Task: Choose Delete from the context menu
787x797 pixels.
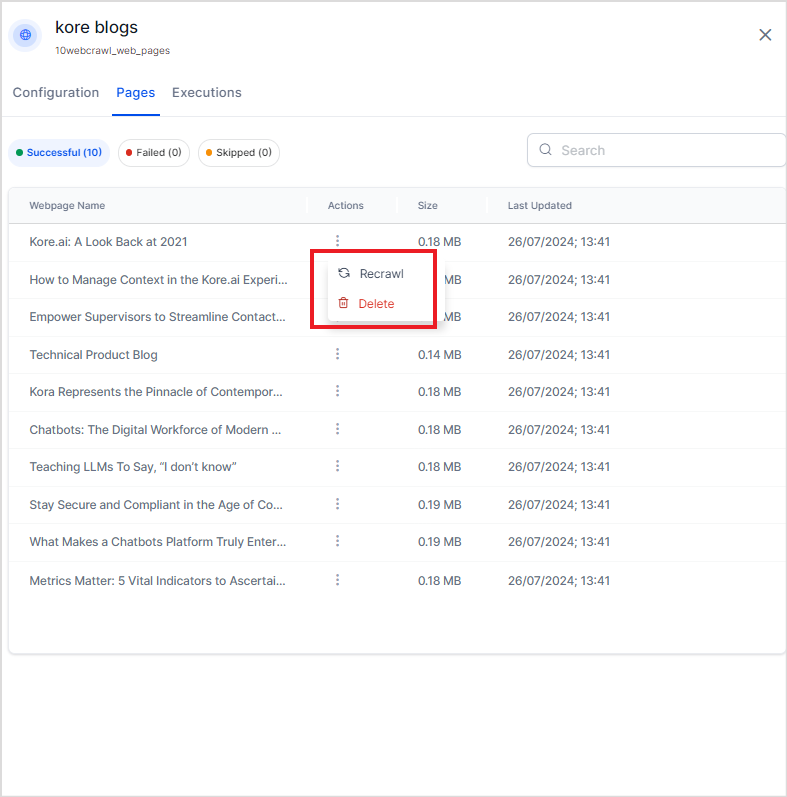Action: coord(376,303)
